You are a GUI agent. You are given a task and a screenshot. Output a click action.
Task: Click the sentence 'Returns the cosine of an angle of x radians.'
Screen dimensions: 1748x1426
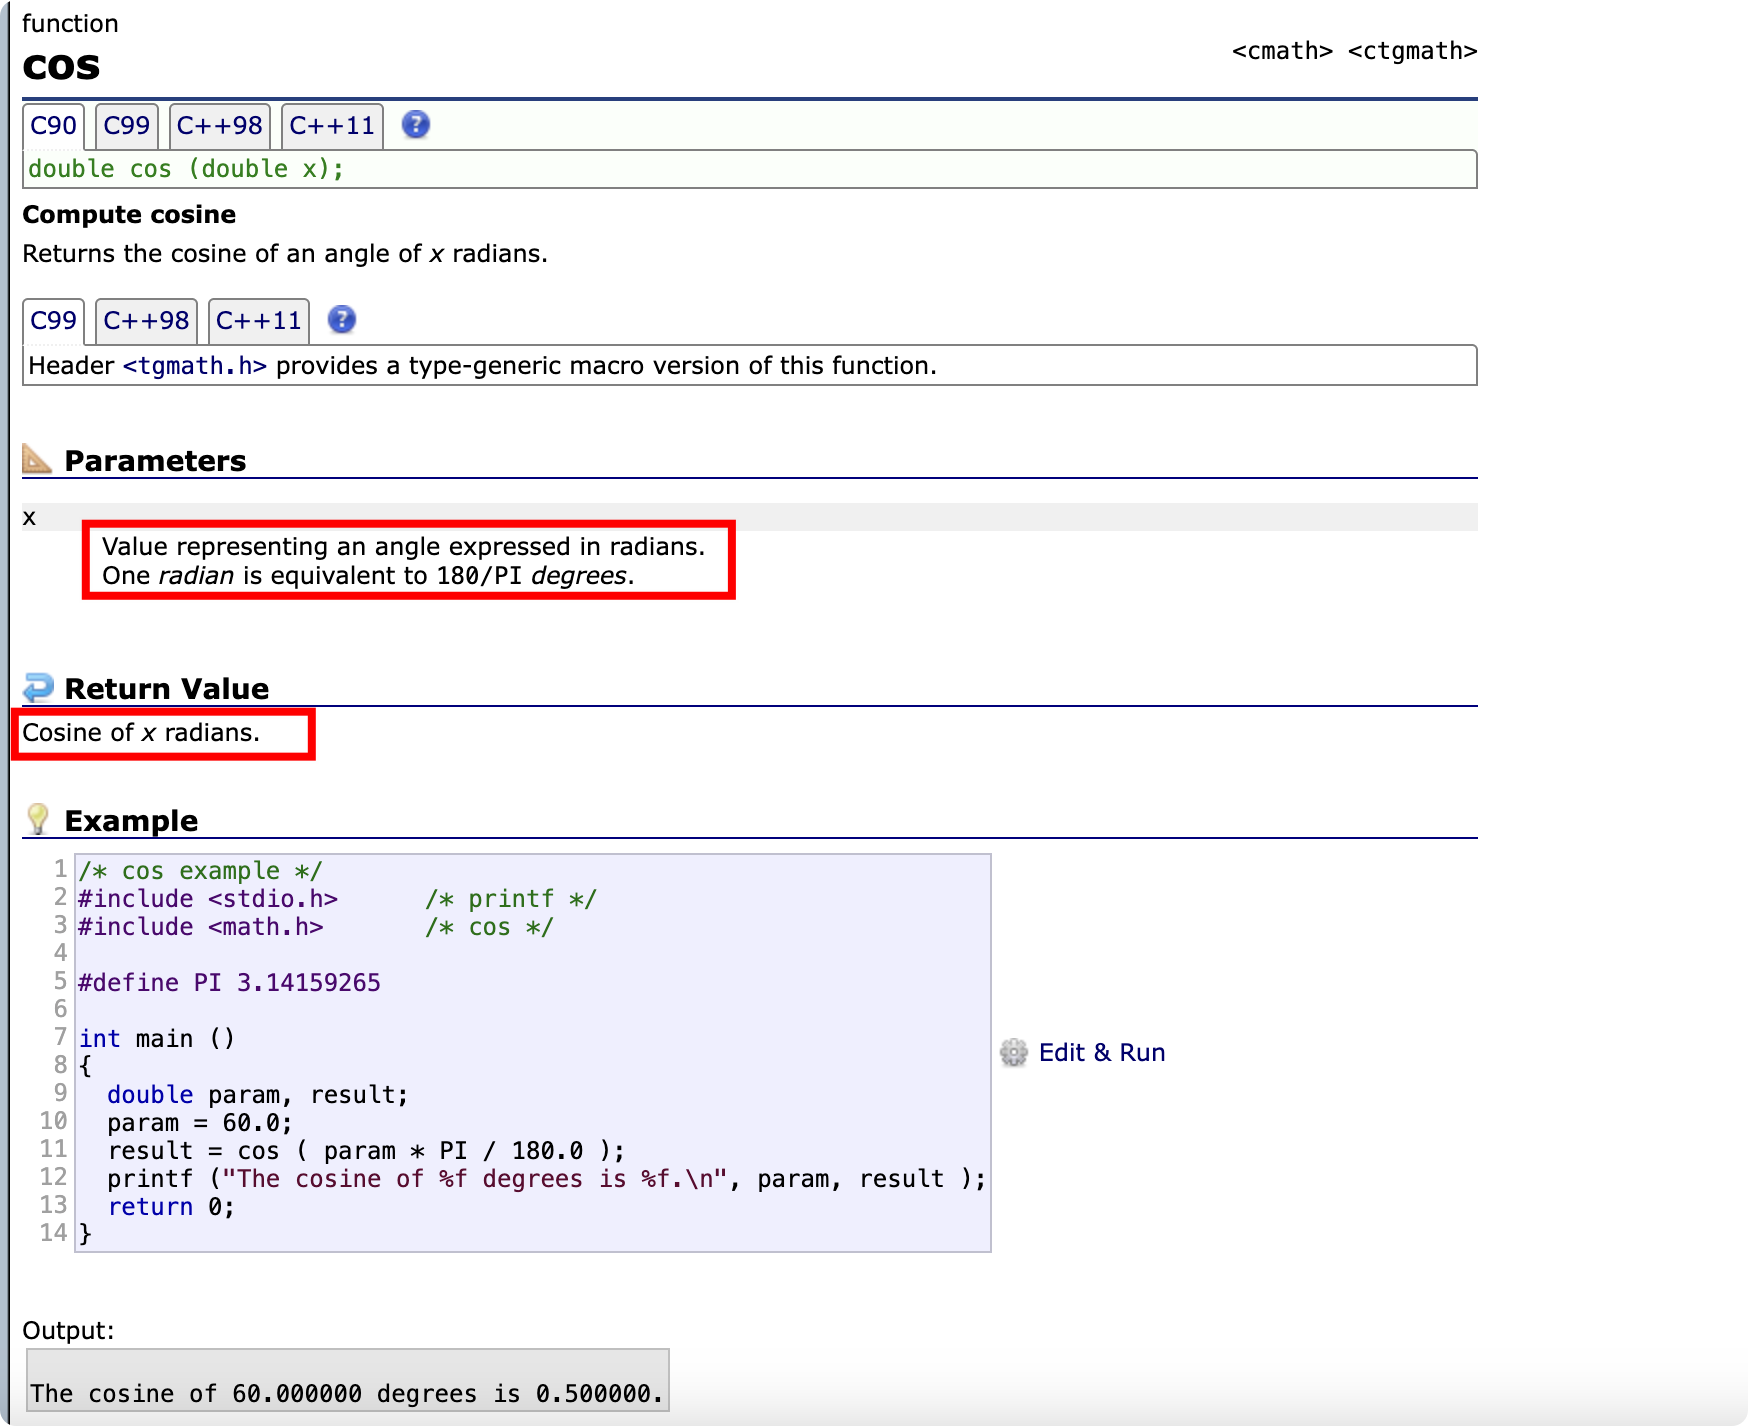(x=285, y=253)
